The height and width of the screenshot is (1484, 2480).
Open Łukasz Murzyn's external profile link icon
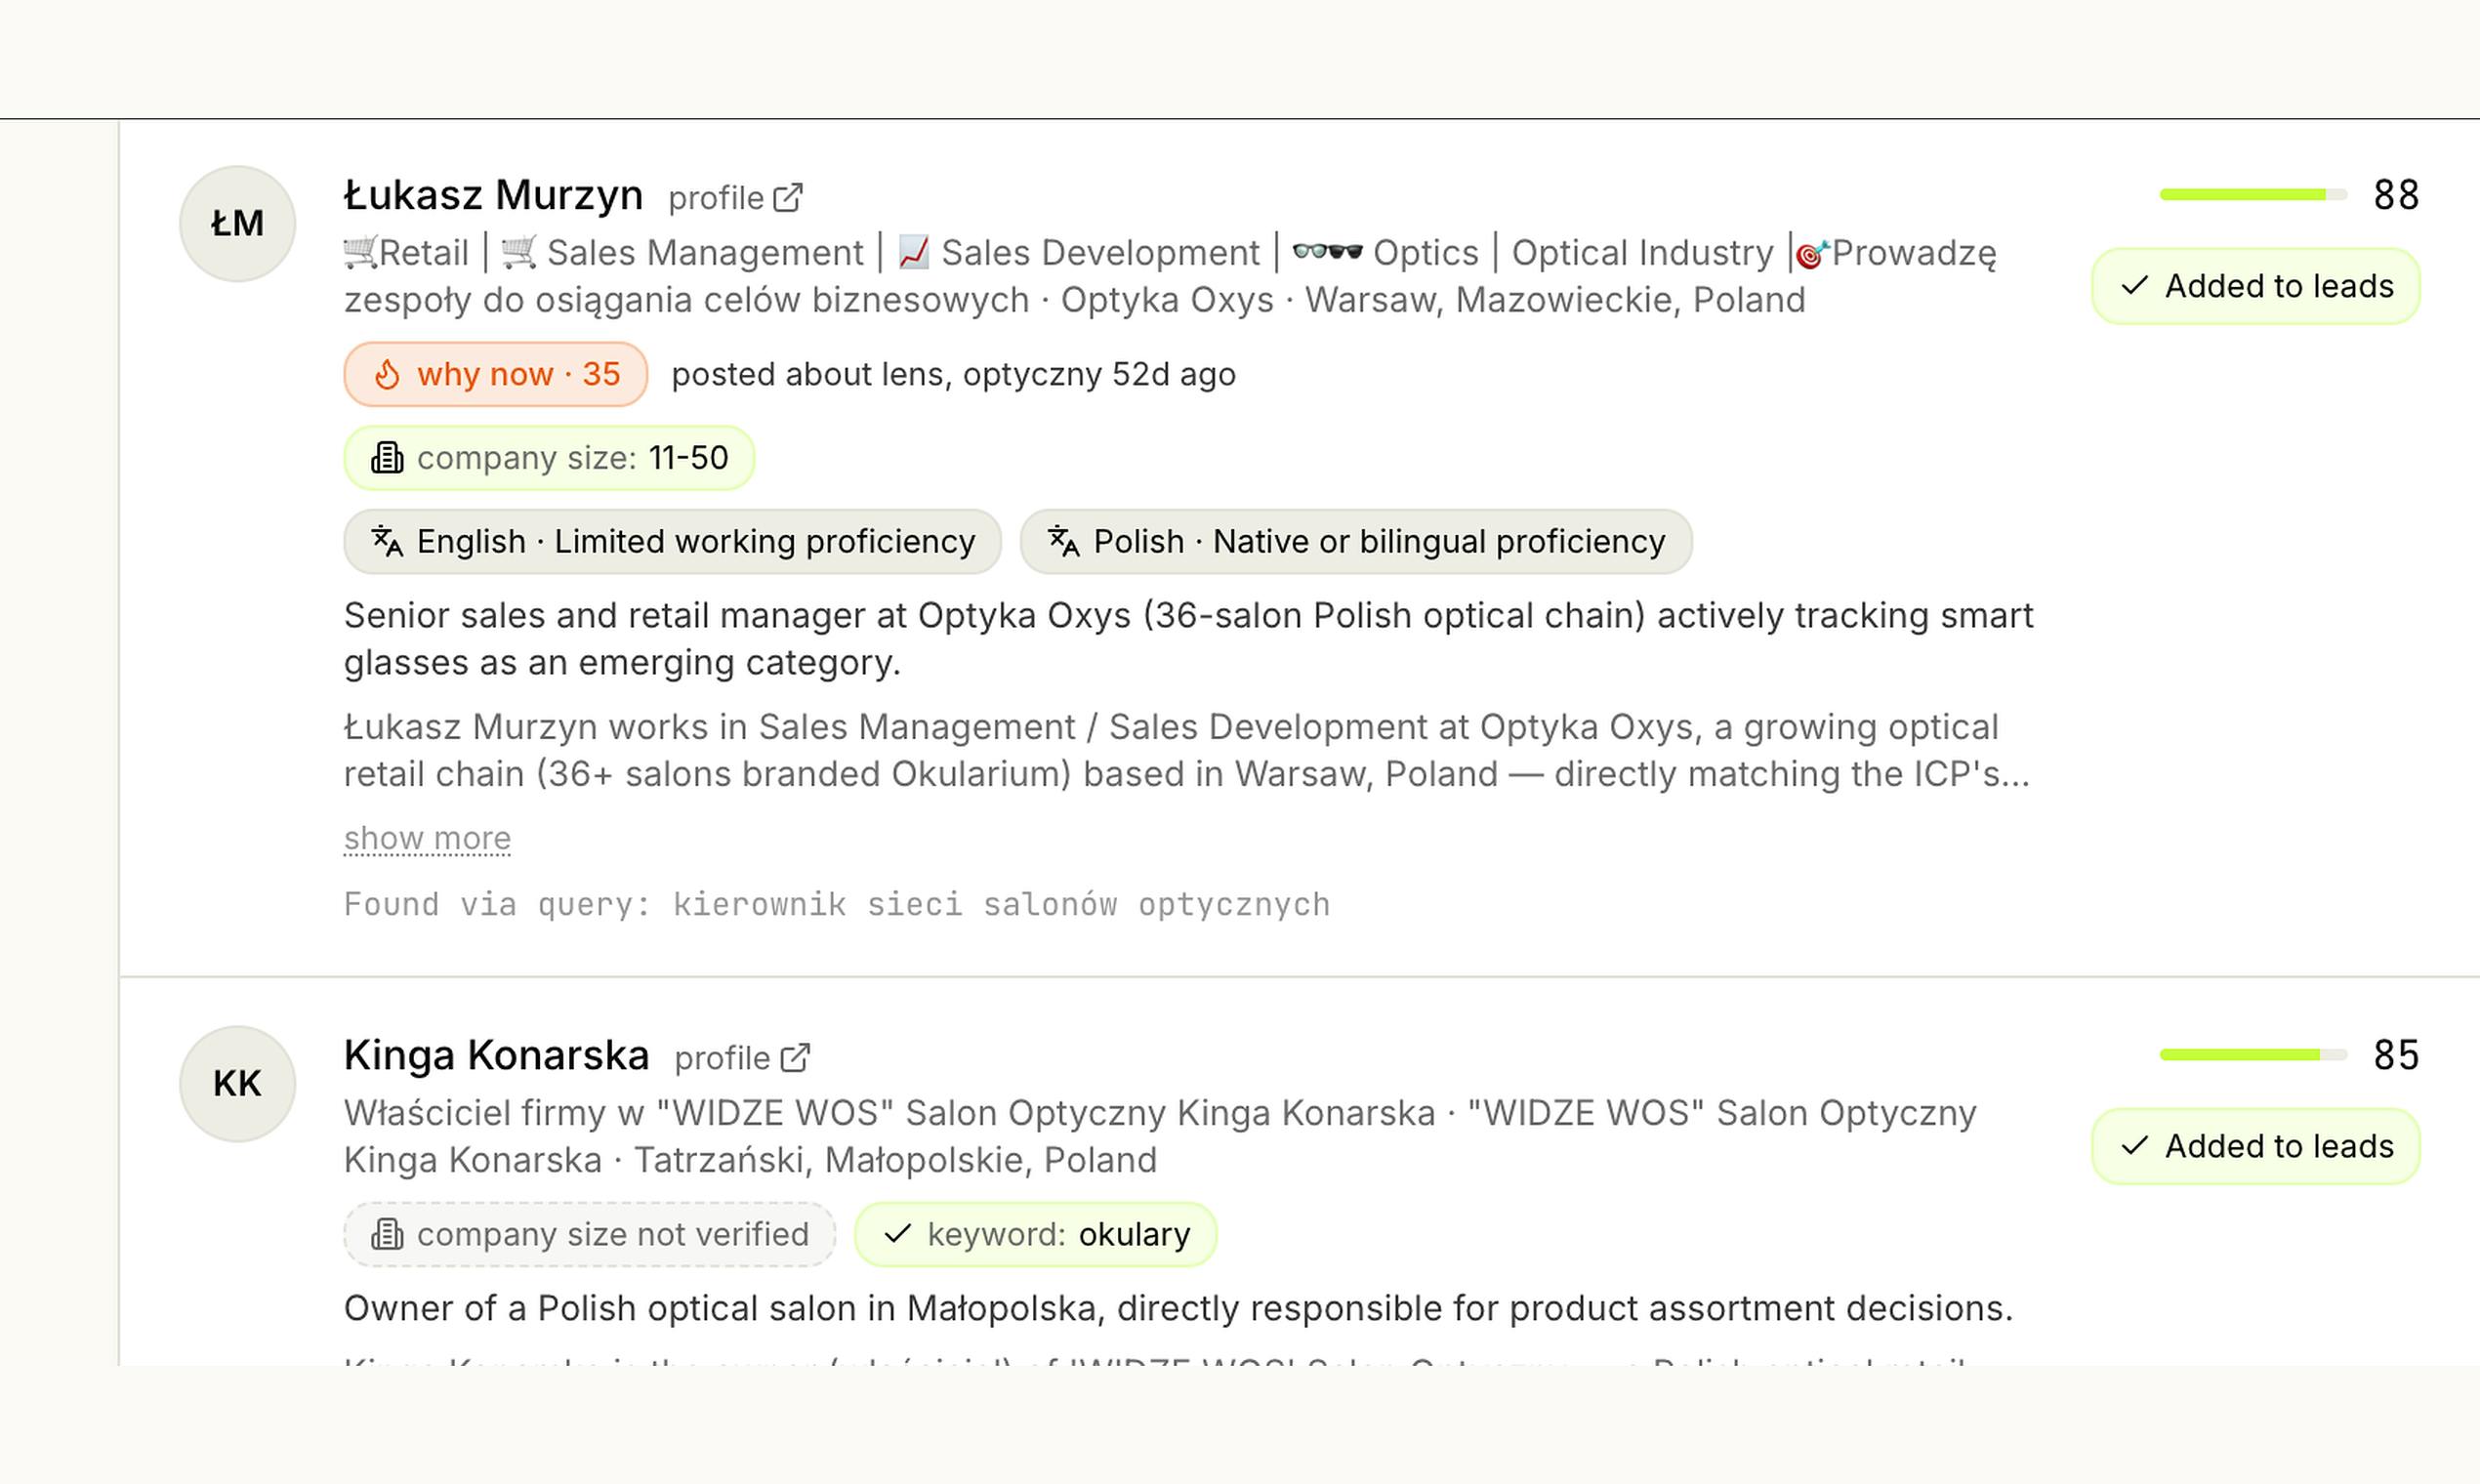click(788, 198)
